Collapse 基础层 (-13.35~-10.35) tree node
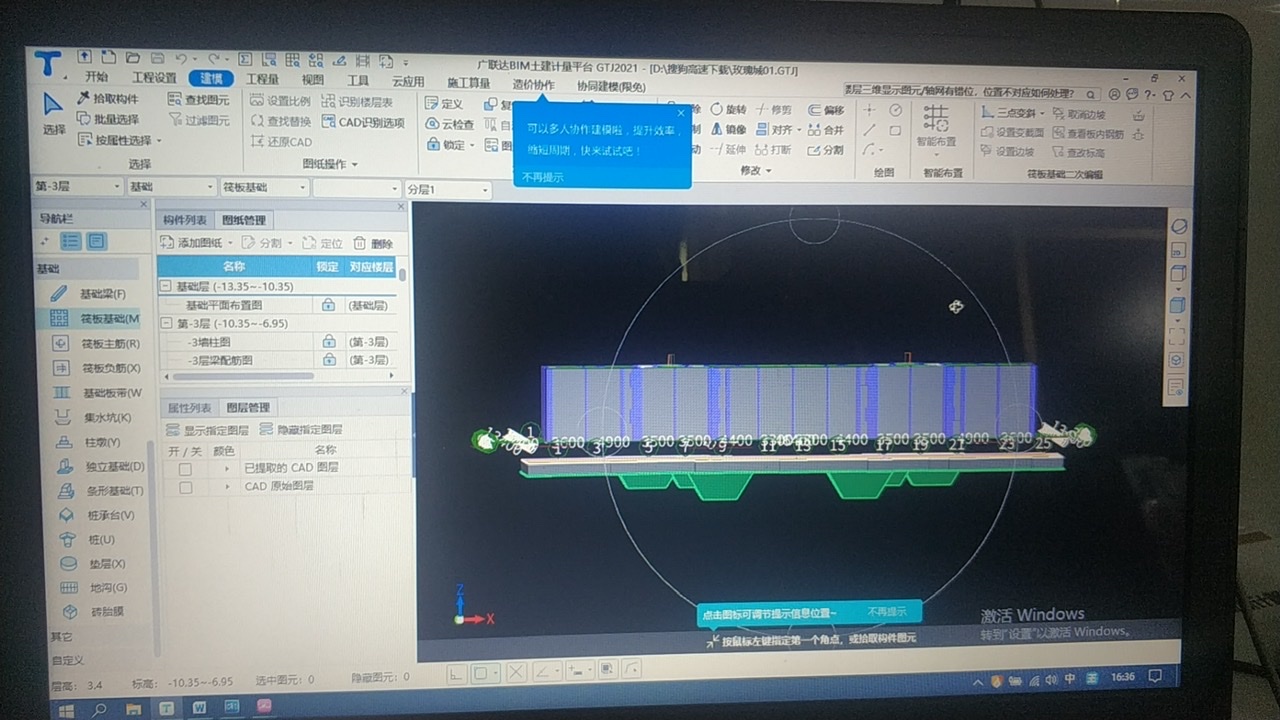Screen dimensions: 1280x720 tap(167, 287)
